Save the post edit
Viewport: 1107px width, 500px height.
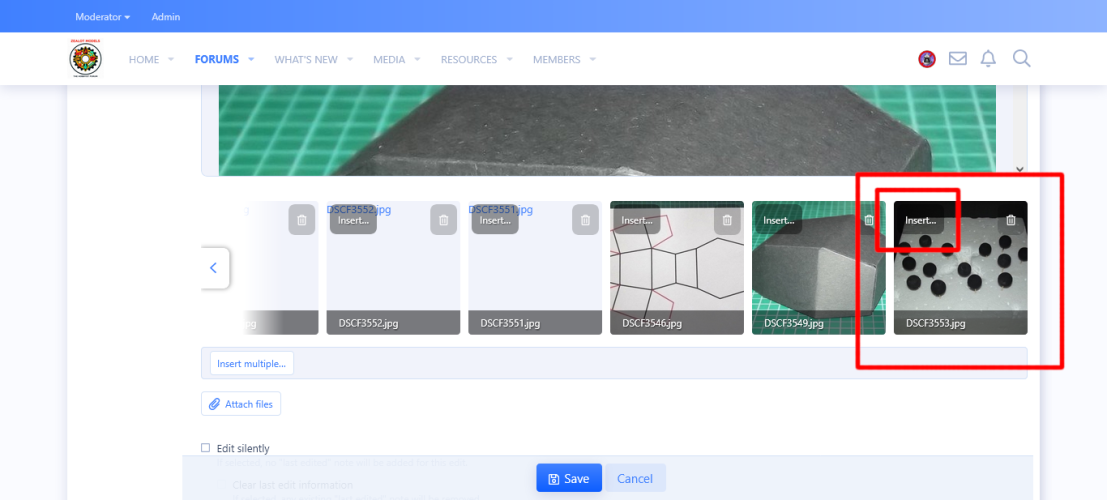pyautogui.click(x=569, y=478)
